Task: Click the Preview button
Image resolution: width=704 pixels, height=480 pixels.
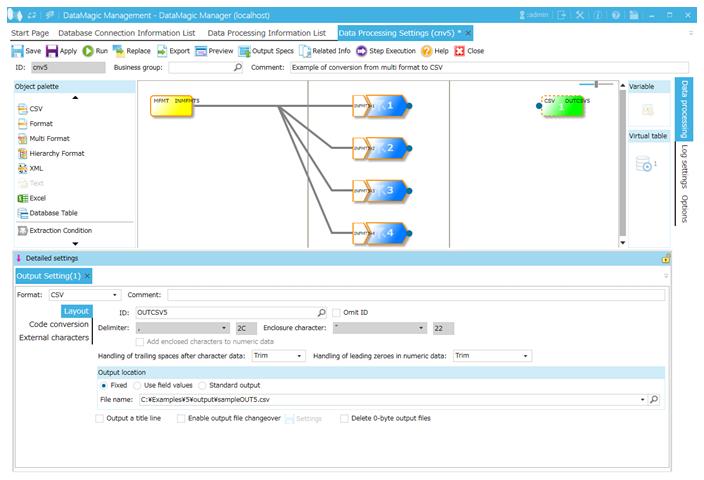Action: click(214, 51)
